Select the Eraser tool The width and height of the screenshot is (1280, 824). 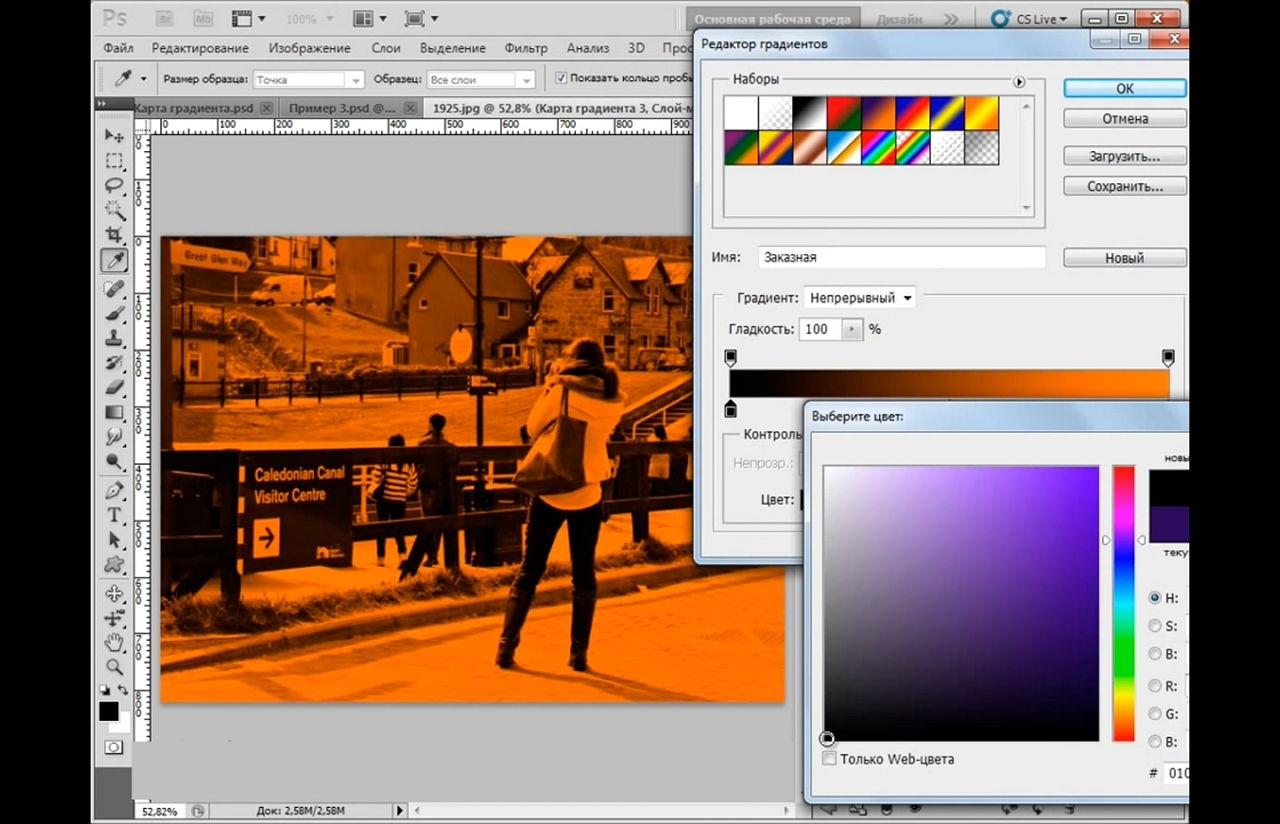click(114, 388)
